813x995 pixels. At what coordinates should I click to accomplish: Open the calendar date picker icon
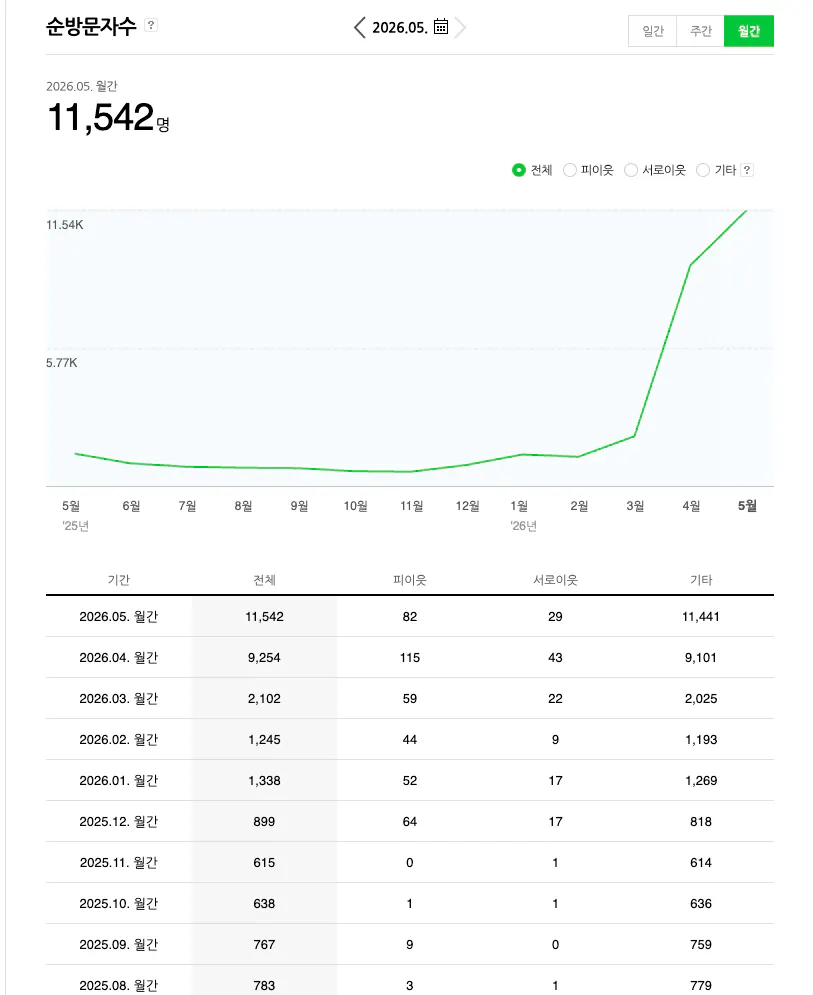tap(441, 27)
